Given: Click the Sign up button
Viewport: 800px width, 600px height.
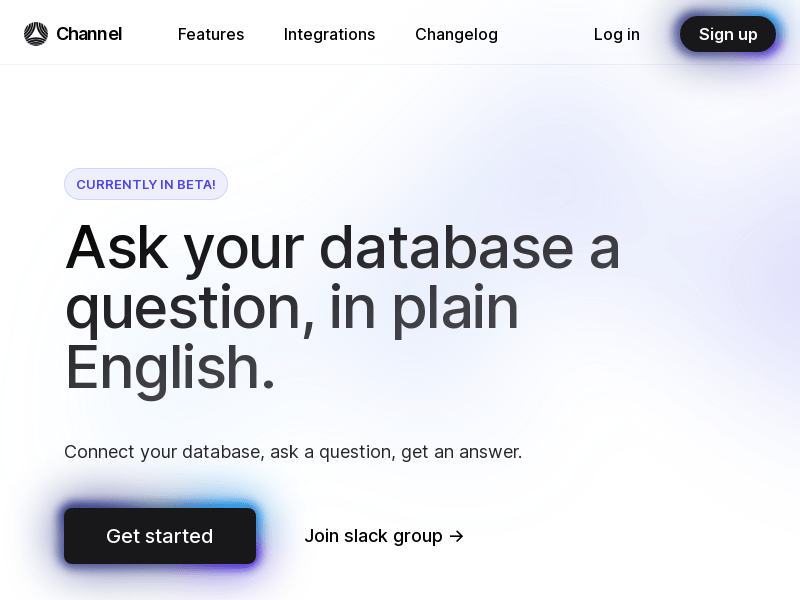Looking at the screenshot, I should tap(728, 34).
